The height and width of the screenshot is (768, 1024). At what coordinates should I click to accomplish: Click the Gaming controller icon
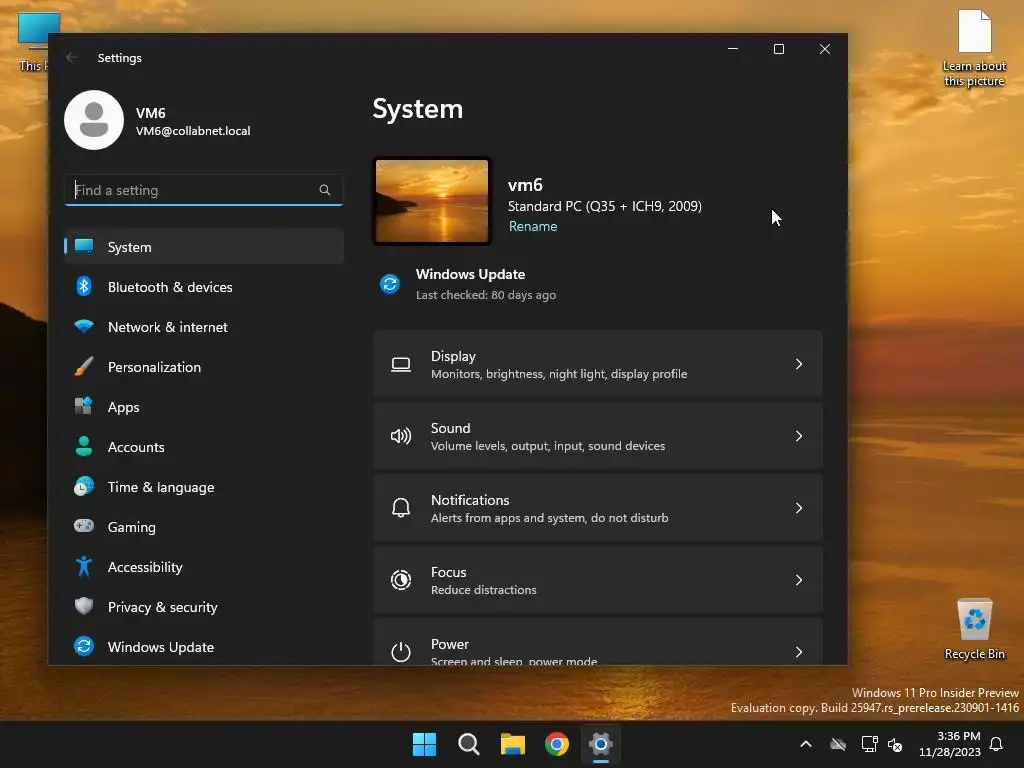84,526
